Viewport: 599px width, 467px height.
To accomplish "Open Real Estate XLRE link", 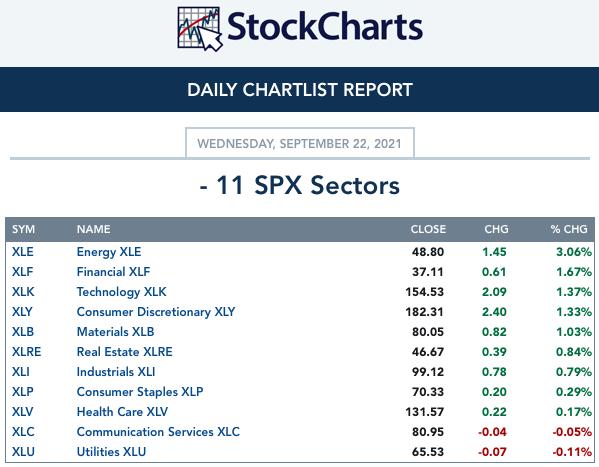I will [125, 352].
